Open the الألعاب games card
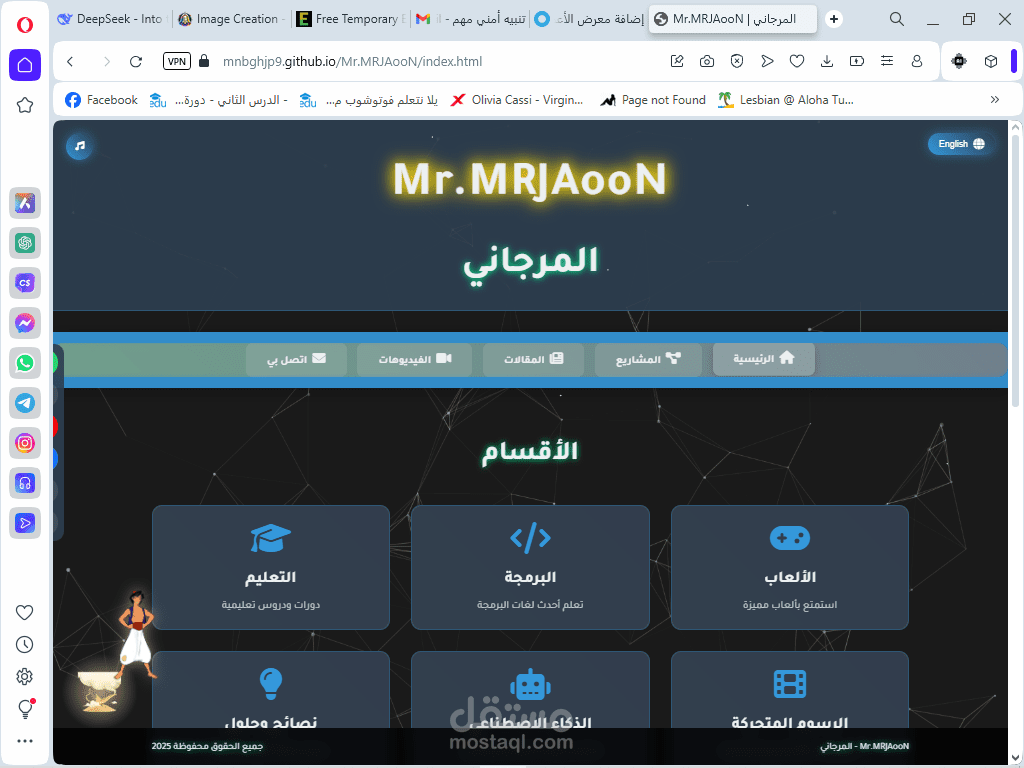The image size is (1024, 768). pyautogui.click(x=790, y=567)
